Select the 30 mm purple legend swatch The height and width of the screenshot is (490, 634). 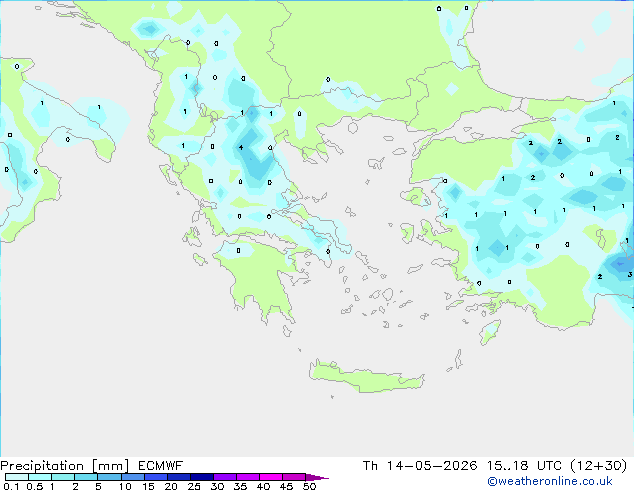(x=225, y=477)
